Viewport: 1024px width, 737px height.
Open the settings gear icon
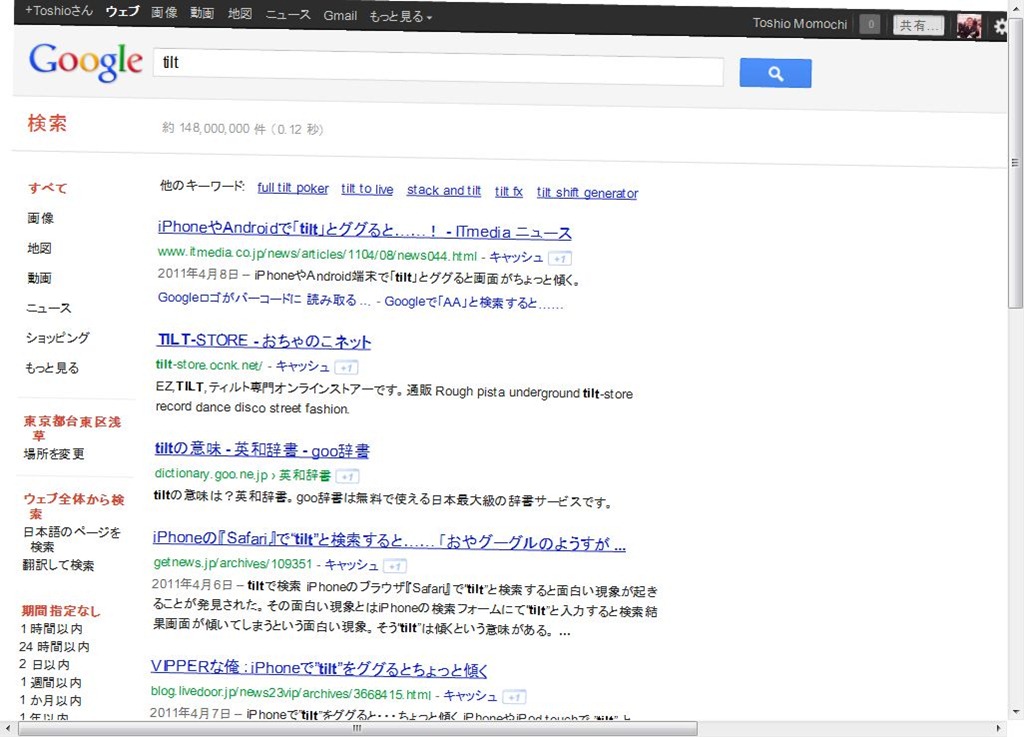1000,27
